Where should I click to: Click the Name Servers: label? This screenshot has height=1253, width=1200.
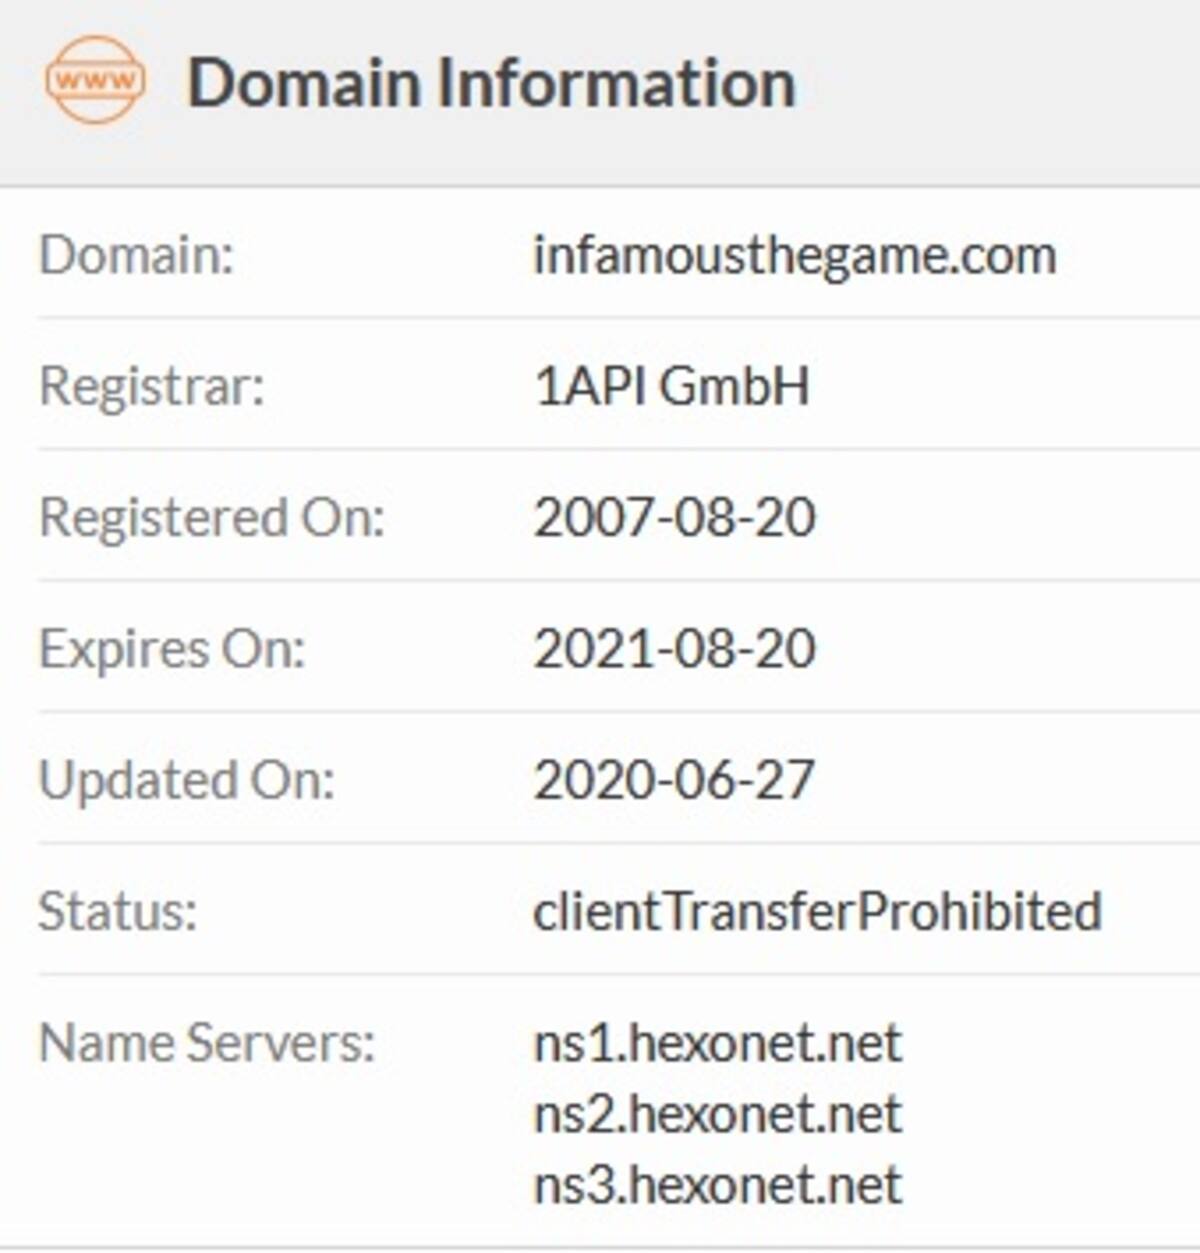207,1043
